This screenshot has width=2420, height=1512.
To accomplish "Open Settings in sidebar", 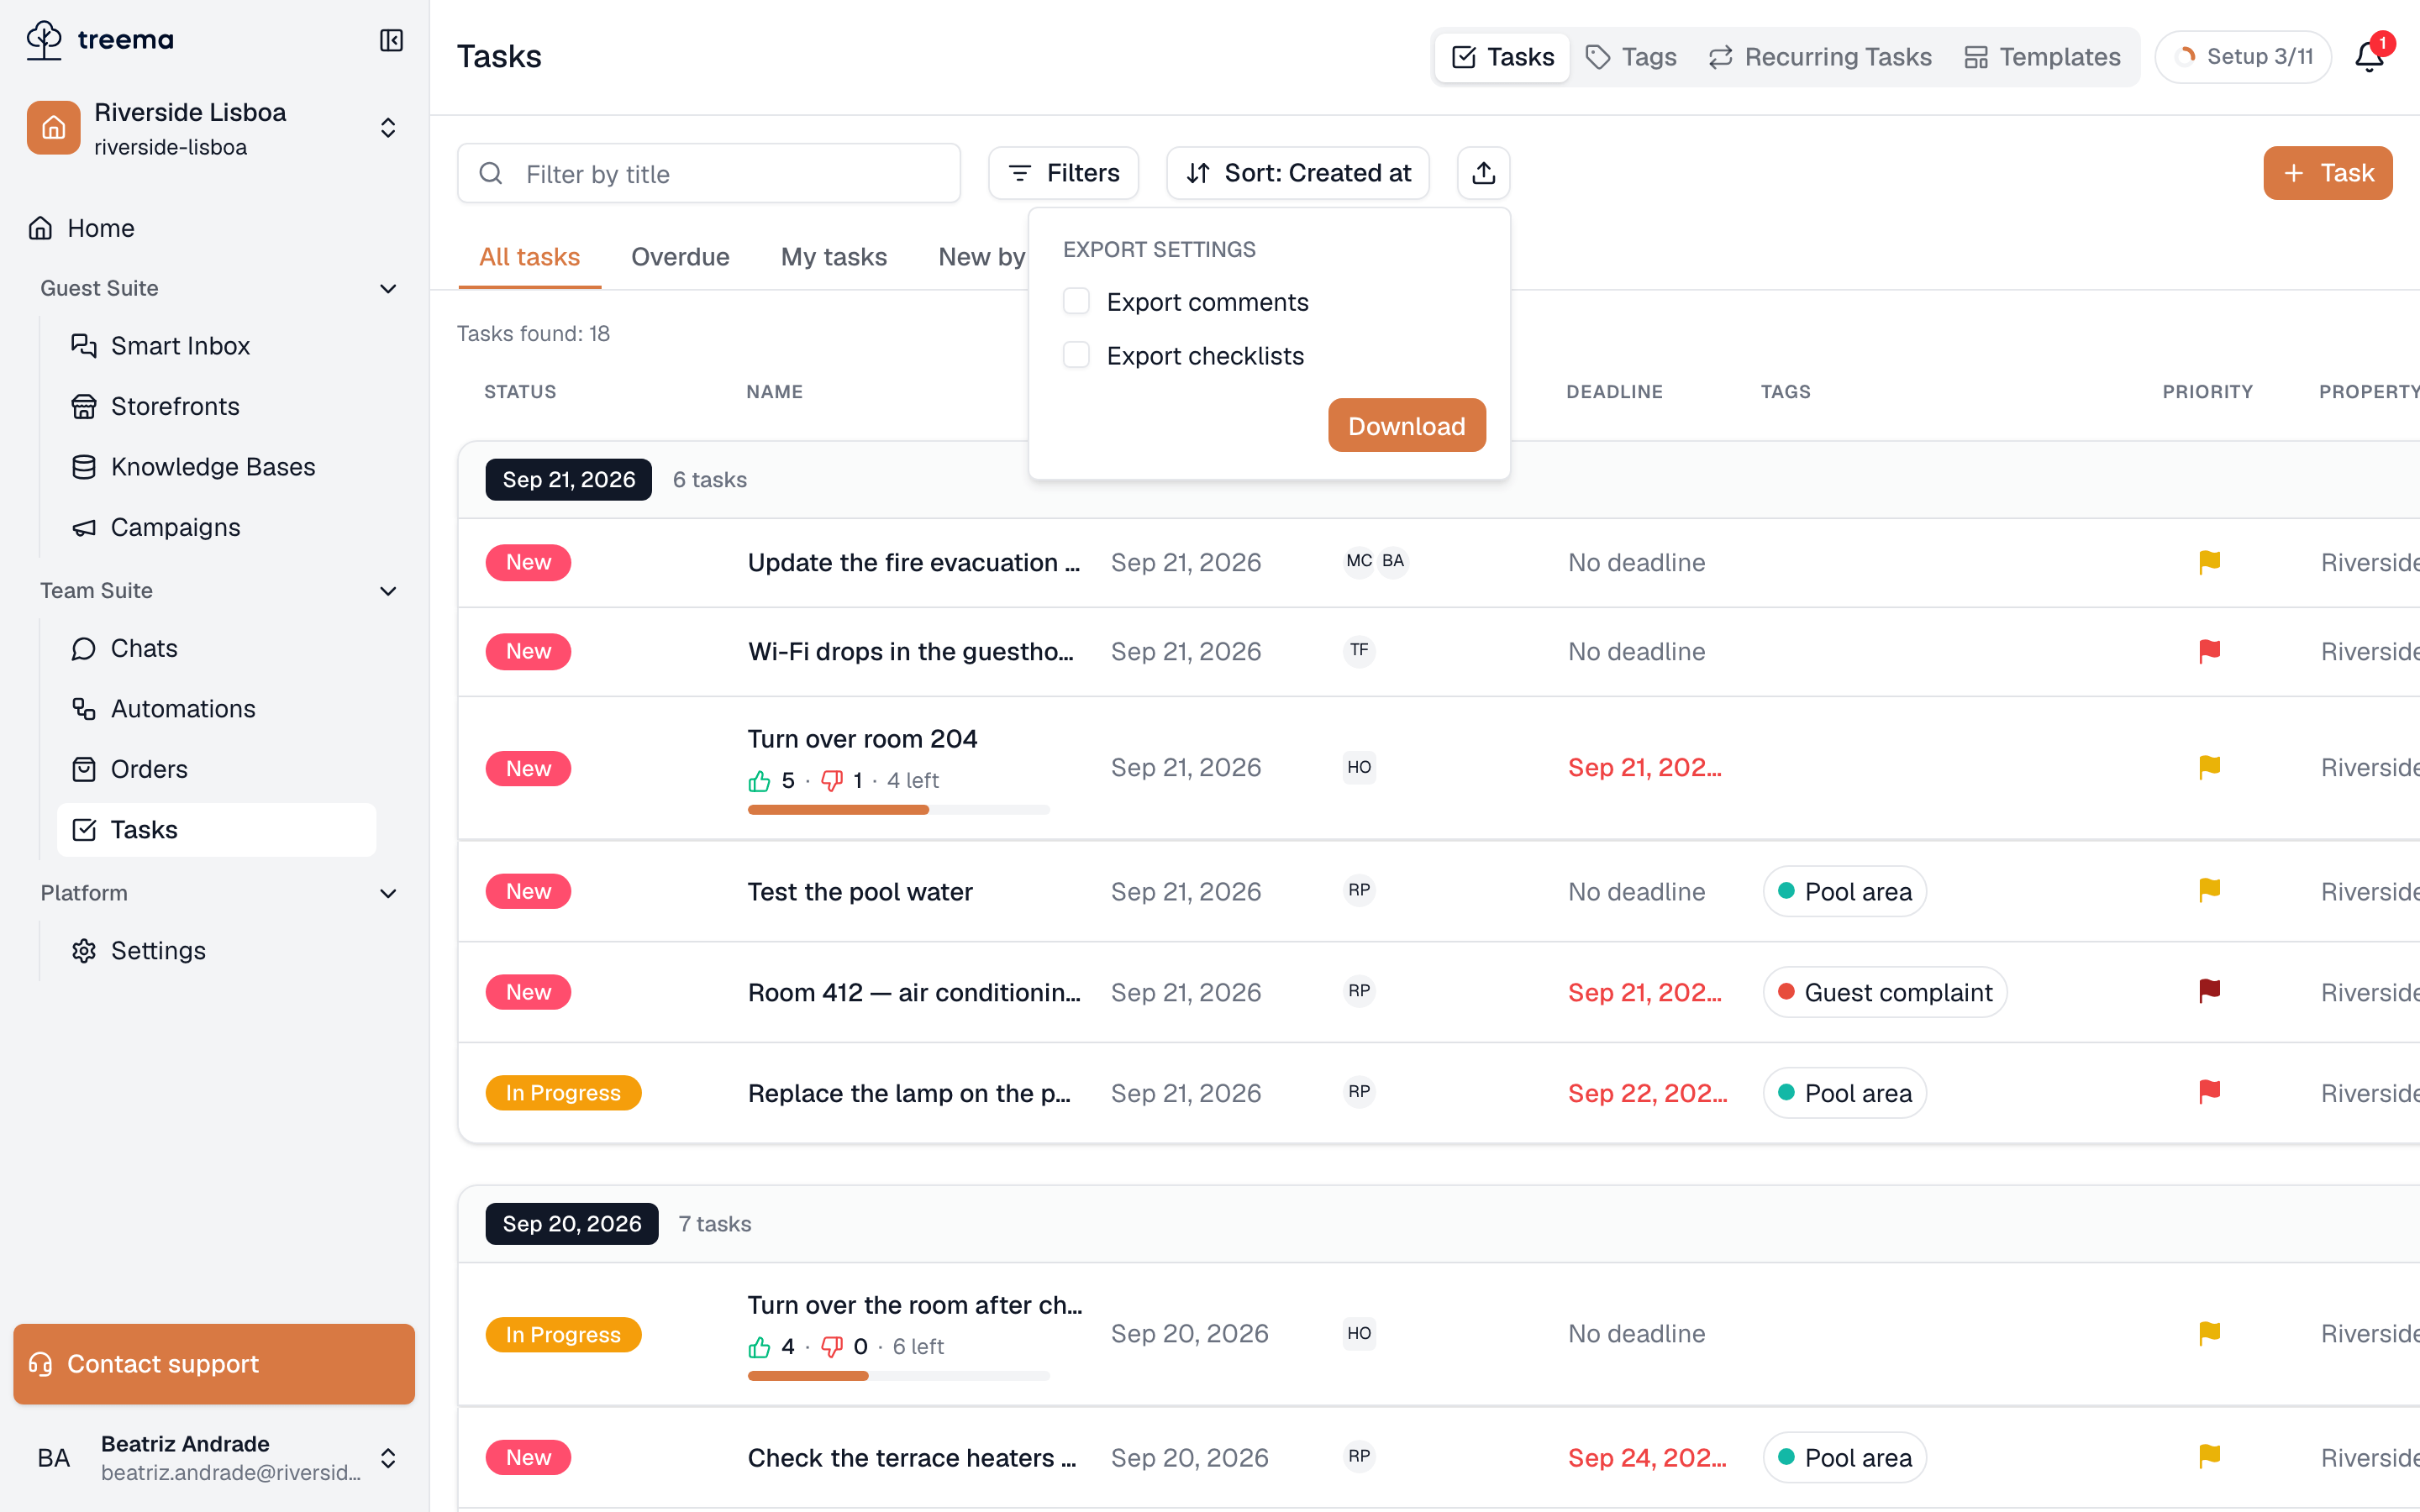I will click(217, 951).
